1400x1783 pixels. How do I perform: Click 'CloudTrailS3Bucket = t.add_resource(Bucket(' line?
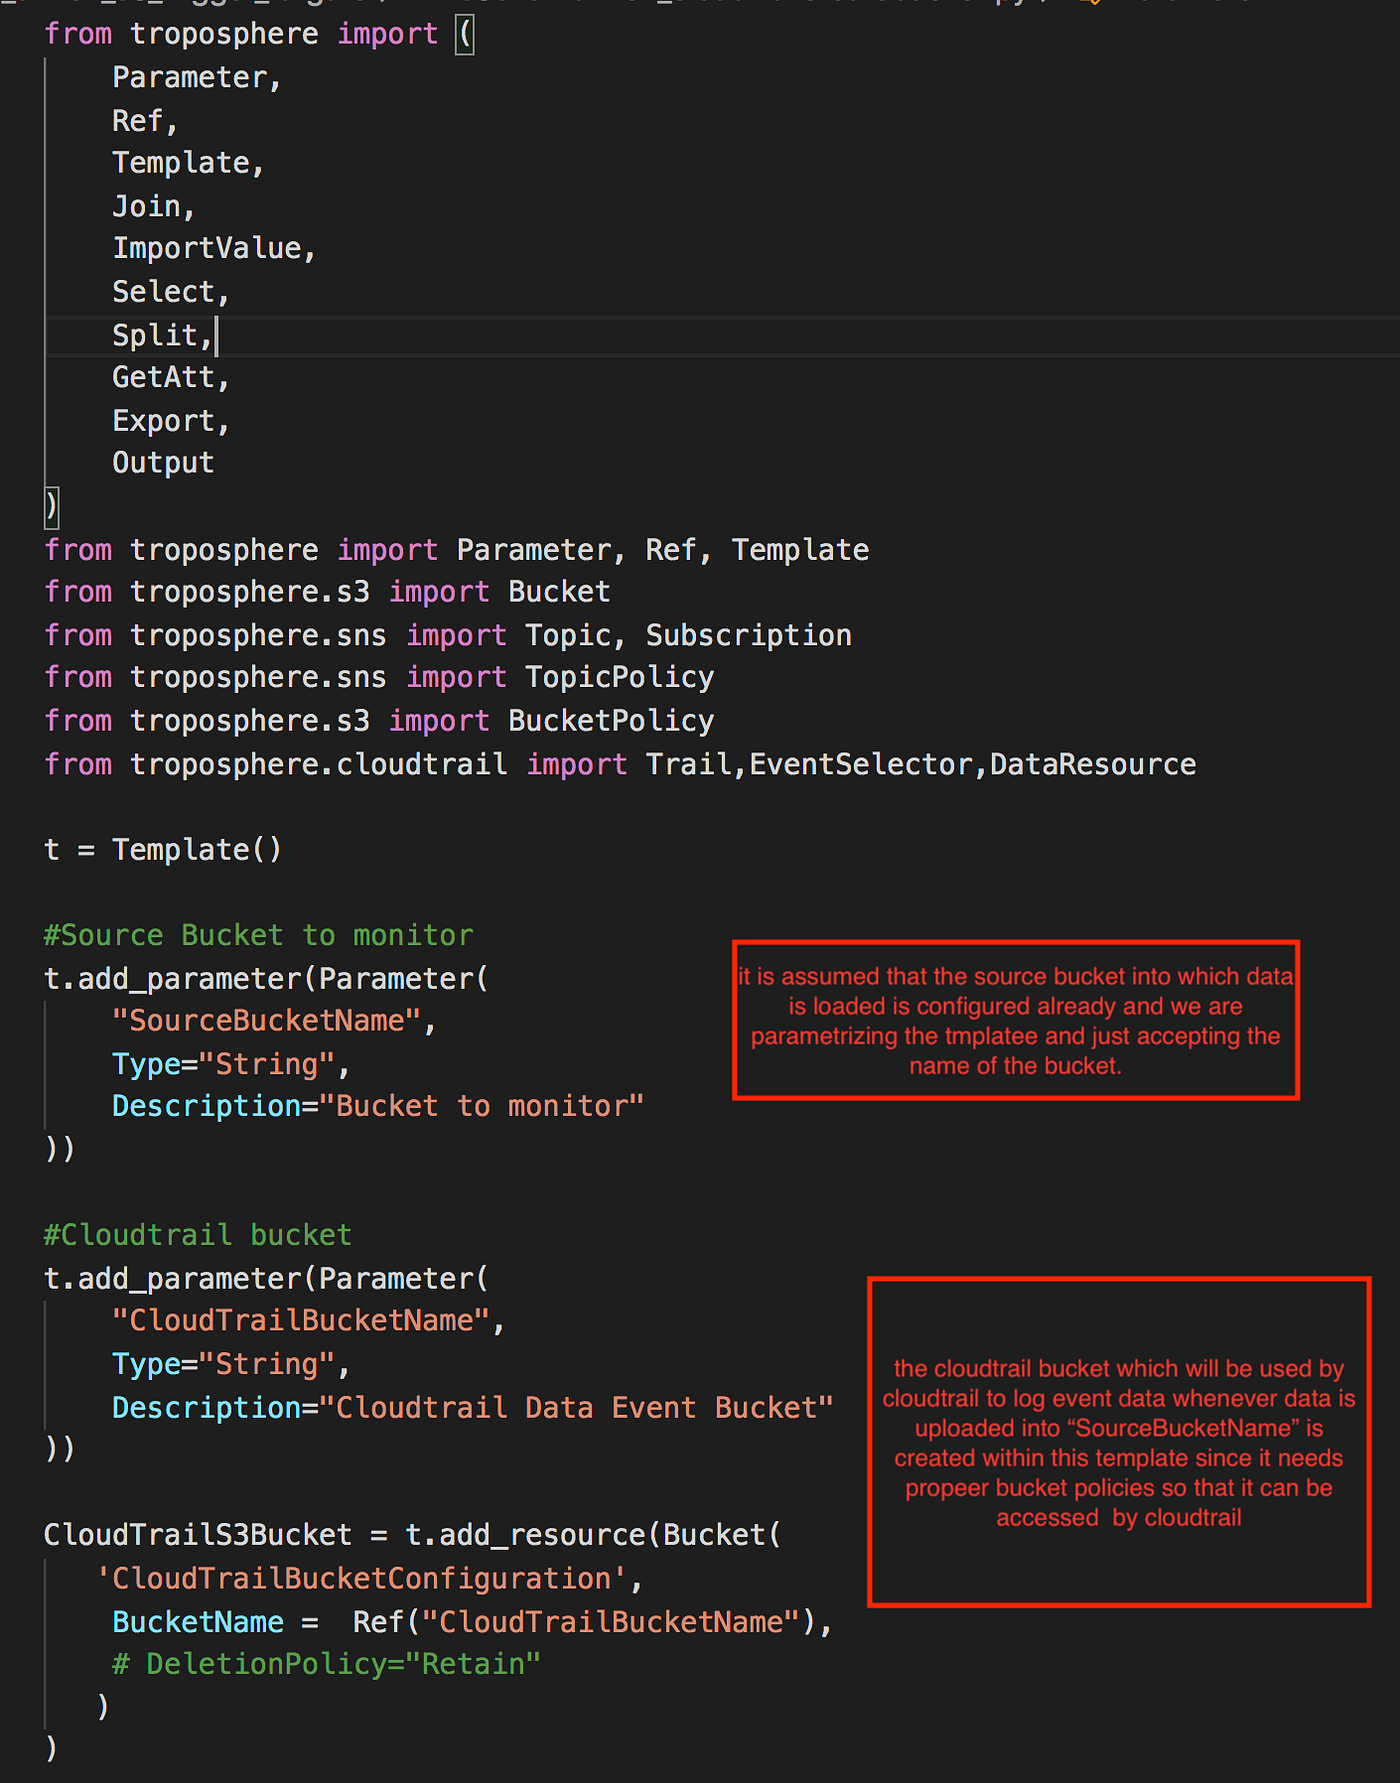coord(413,1535)
